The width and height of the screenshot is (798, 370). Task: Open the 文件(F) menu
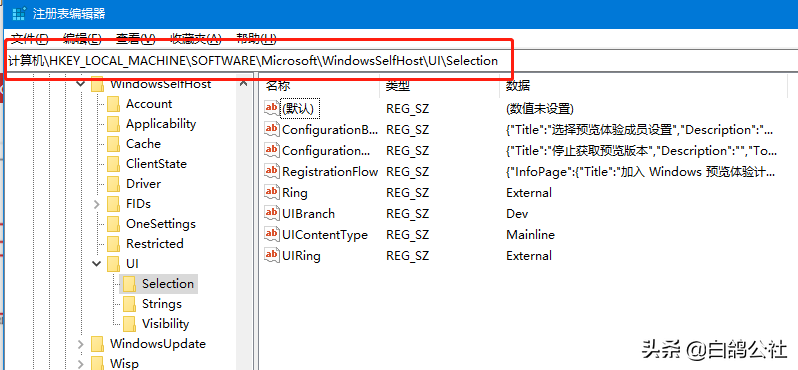click(29, 39)
